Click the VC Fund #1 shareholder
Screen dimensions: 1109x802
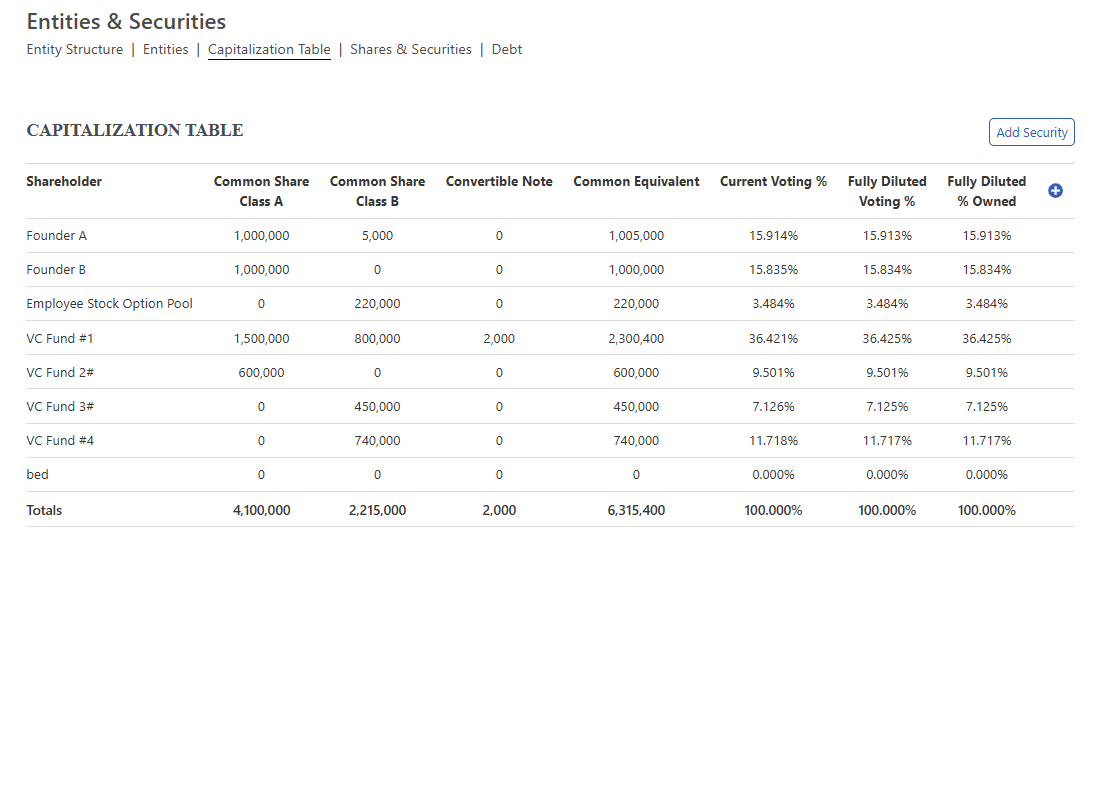[x=60, y=338]
